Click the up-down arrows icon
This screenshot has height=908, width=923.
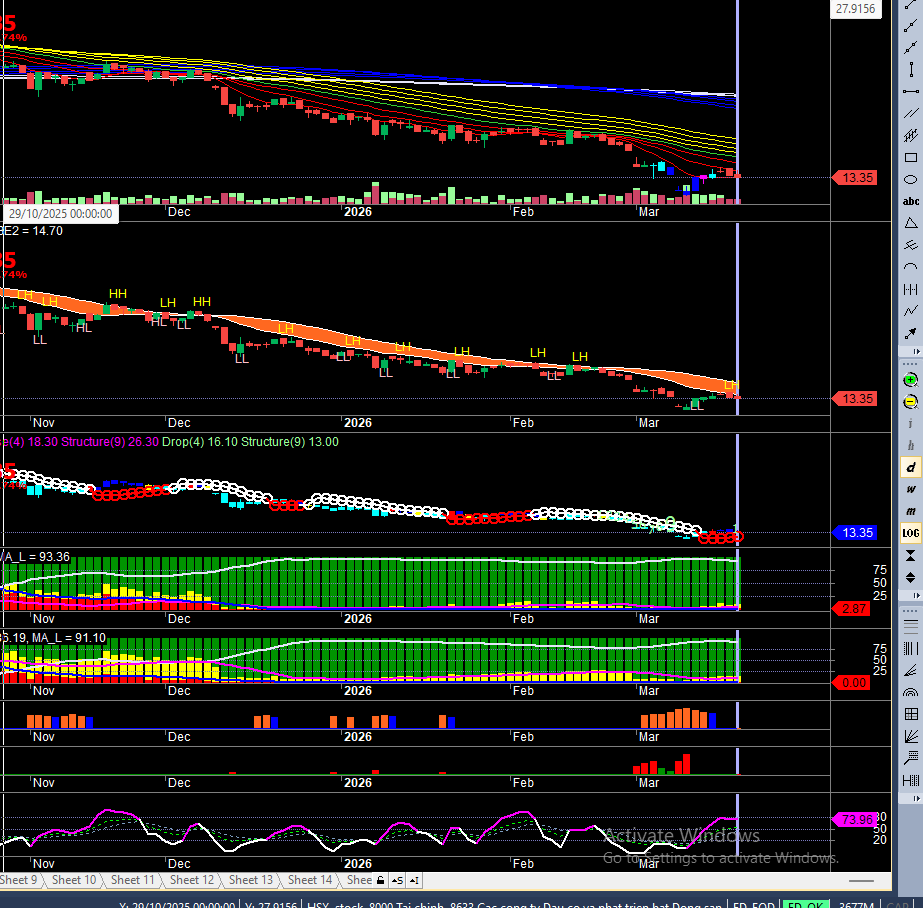(911, 577)
